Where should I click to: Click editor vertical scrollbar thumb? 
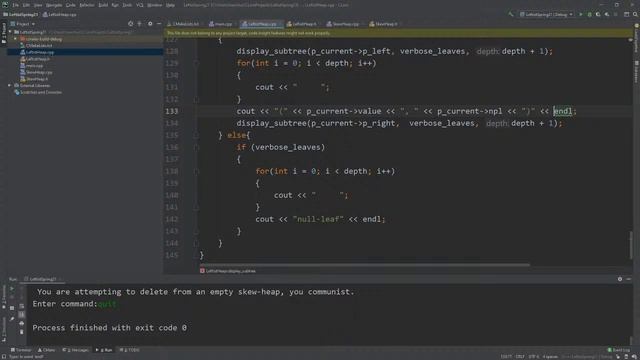pyautogui.click(x=631, y=245)
